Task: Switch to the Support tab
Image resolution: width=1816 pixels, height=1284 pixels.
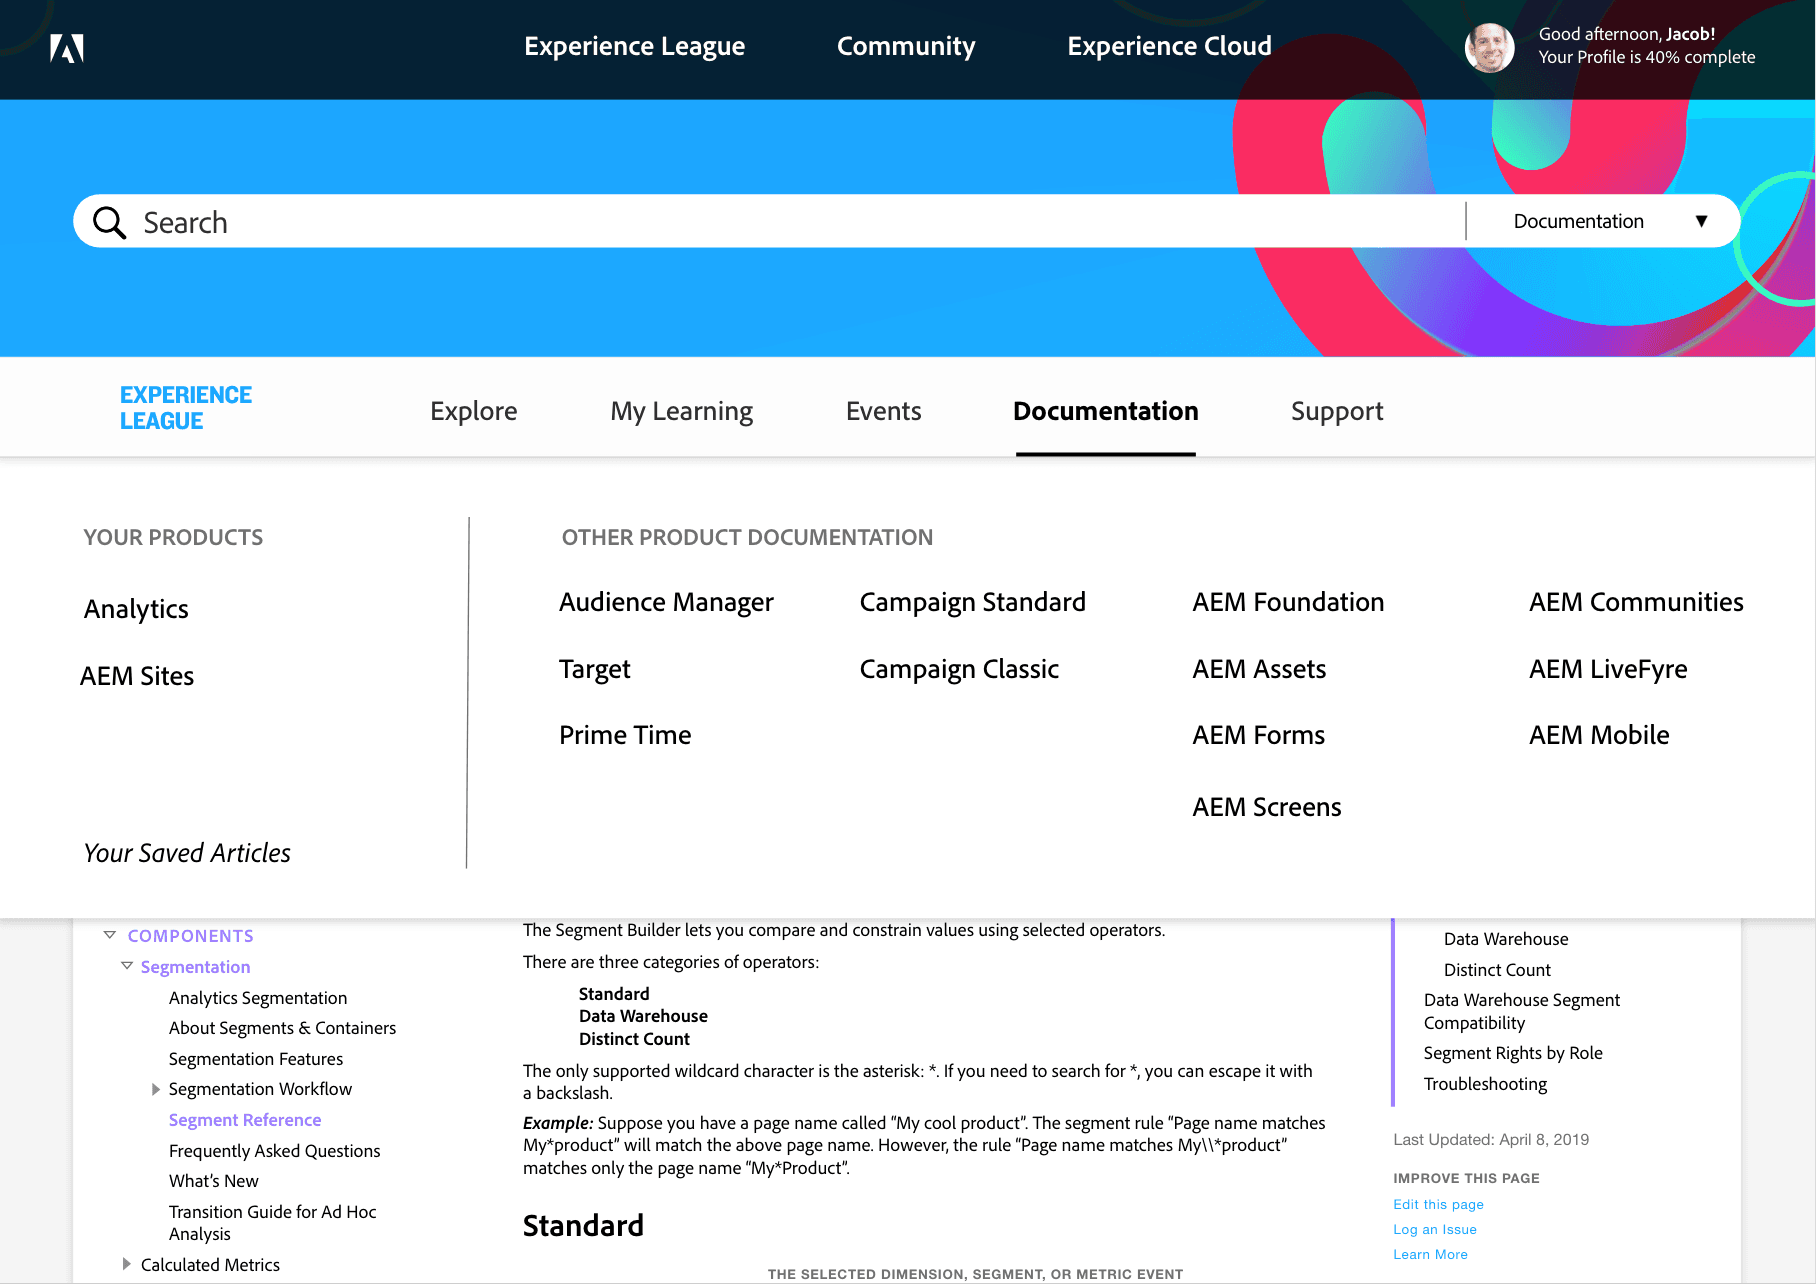Action: (x=1337, y=411)
